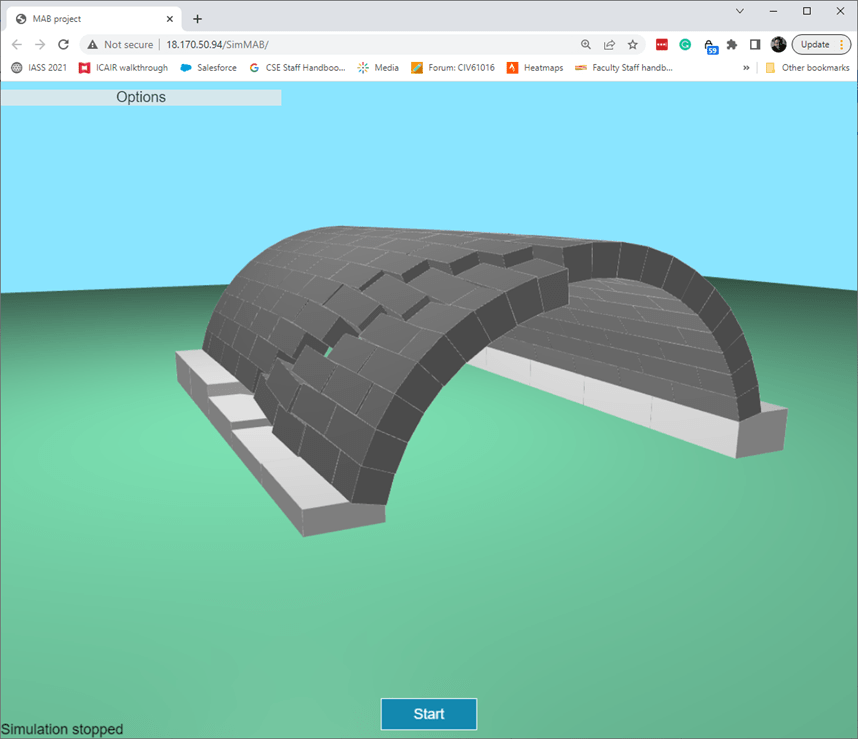Open the Grammarly extension
Viewport: 858px width, 739px height.
(x=685, y=45)
